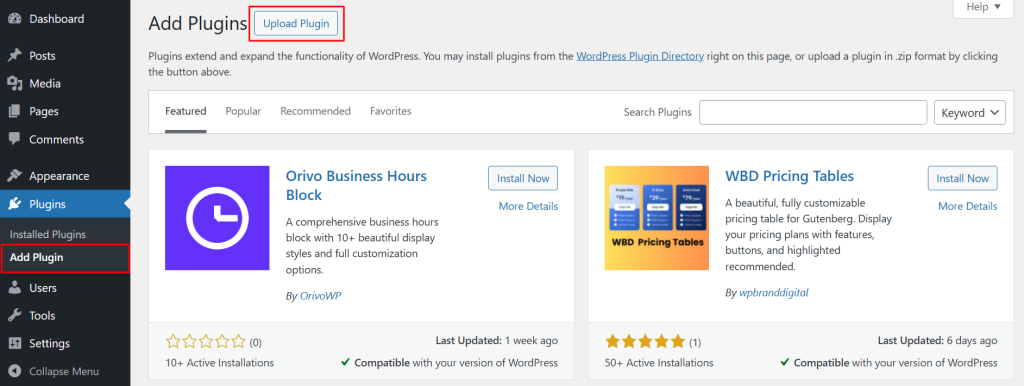Click '50+ Active Installations' text
The height and width of the screenshot is (386, 1024).
pyautogui.click(x=660, y=362)
